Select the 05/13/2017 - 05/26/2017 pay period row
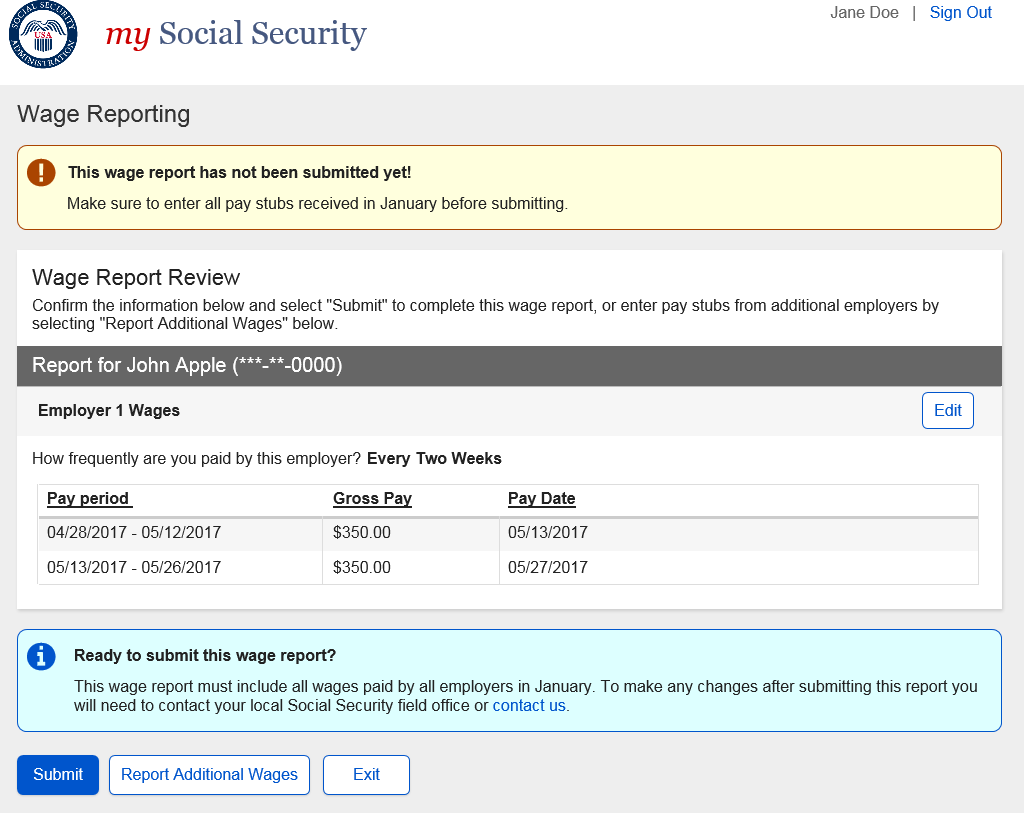 [x=134, y=568]
